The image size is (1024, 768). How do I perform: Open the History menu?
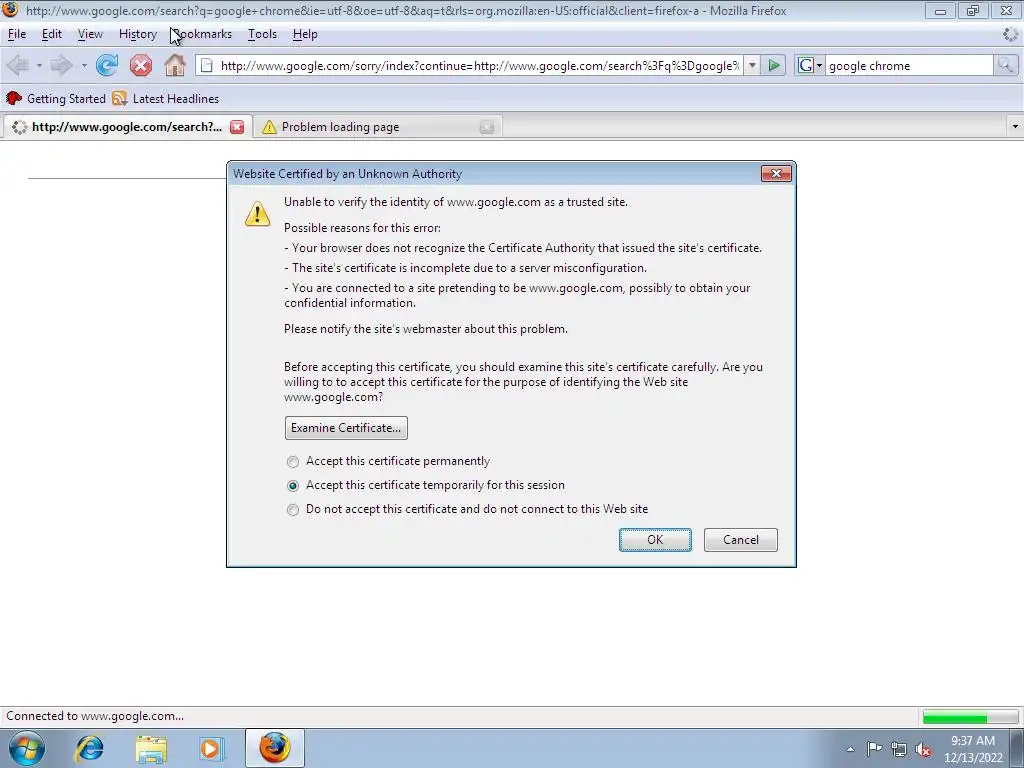tap(138, 34)
